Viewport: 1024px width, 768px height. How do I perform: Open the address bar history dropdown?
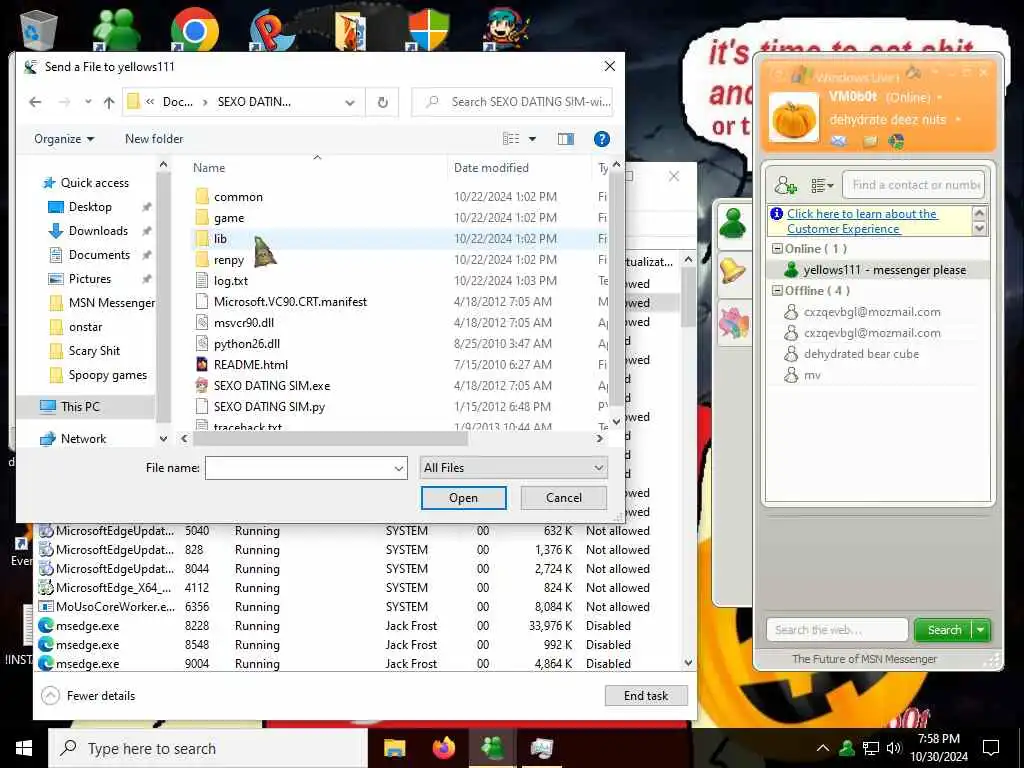click(349, 103)
